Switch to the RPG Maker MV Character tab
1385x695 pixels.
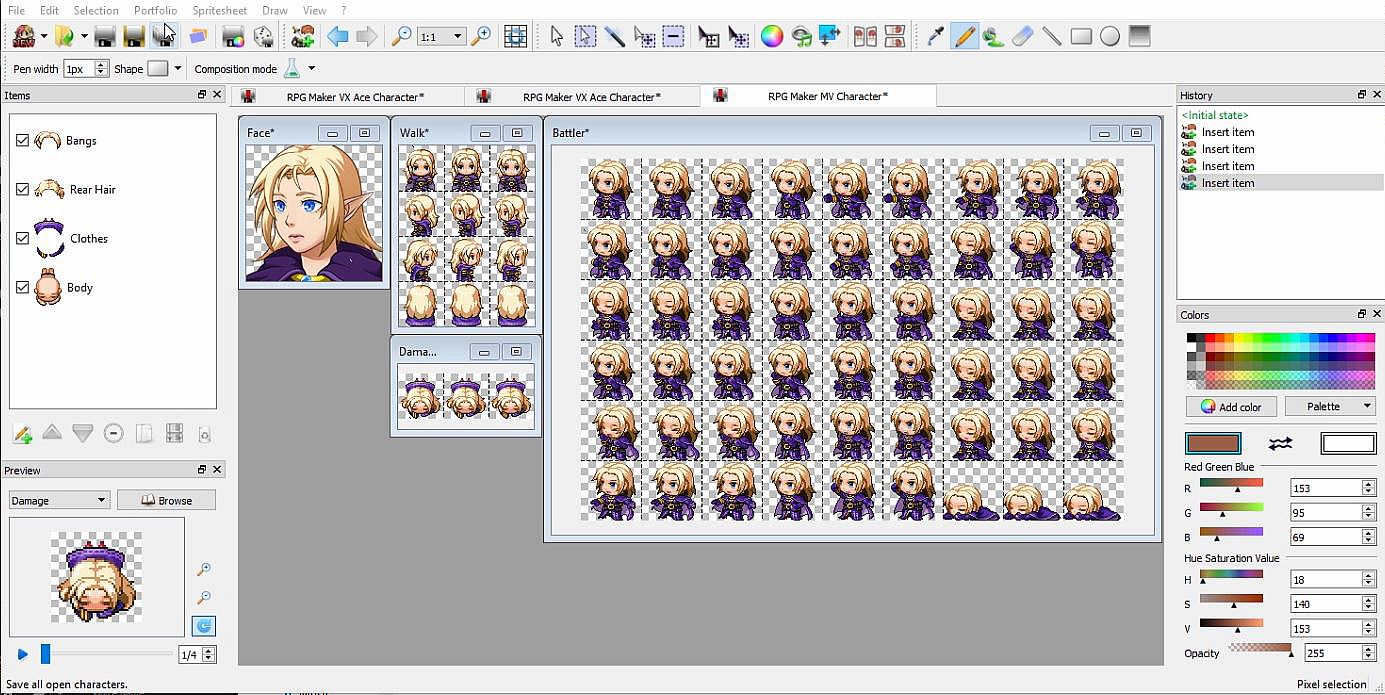[826, 97]
